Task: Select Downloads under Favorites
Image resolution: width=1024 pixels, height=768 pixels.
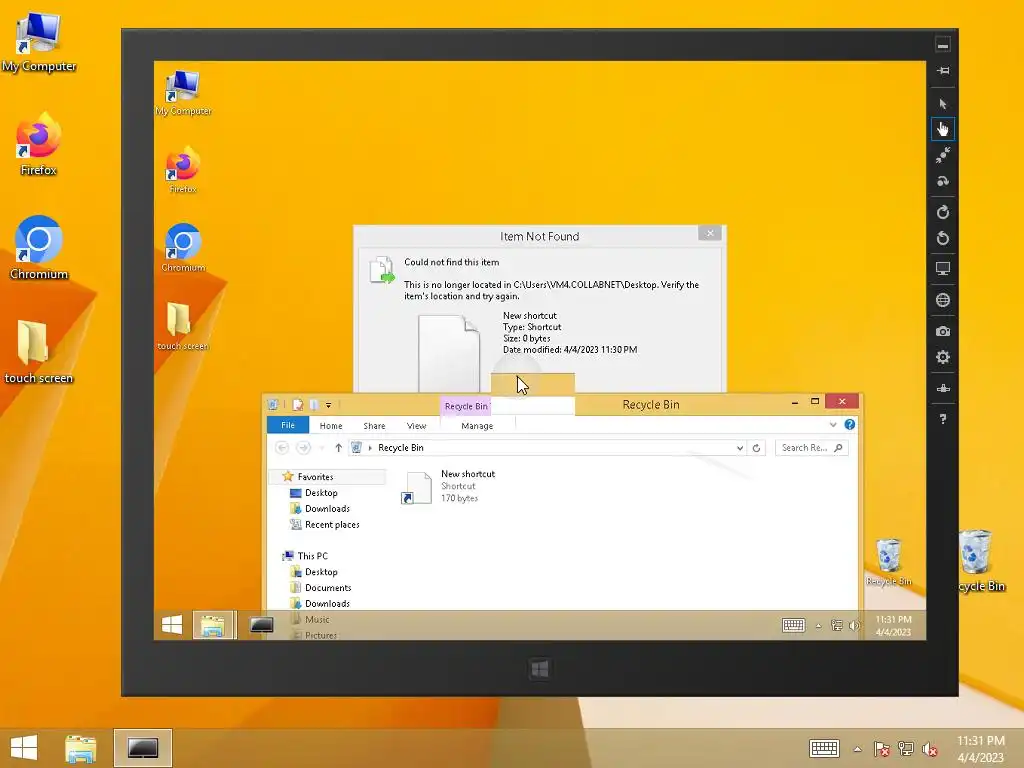Action: tap(327, 509)
